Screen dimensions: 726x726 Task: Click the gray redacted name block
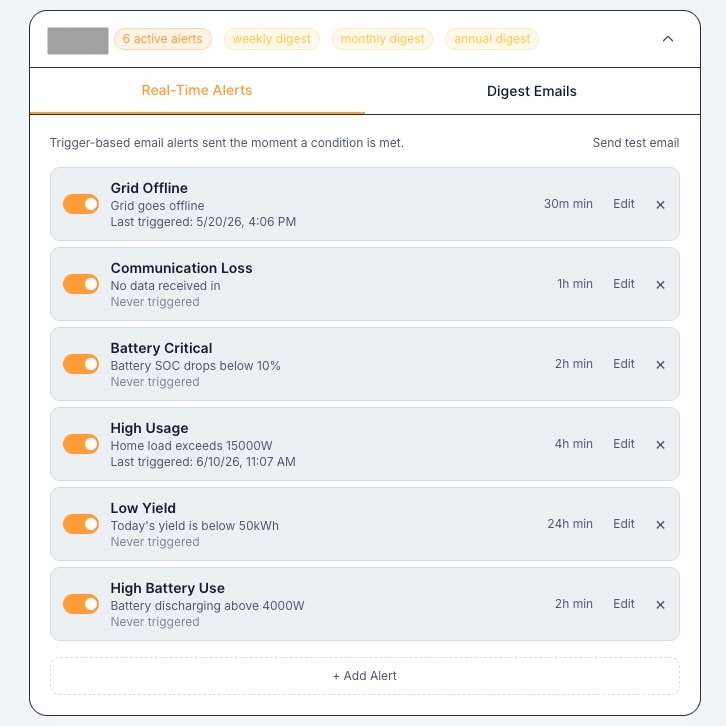click(x=78, y=41)
